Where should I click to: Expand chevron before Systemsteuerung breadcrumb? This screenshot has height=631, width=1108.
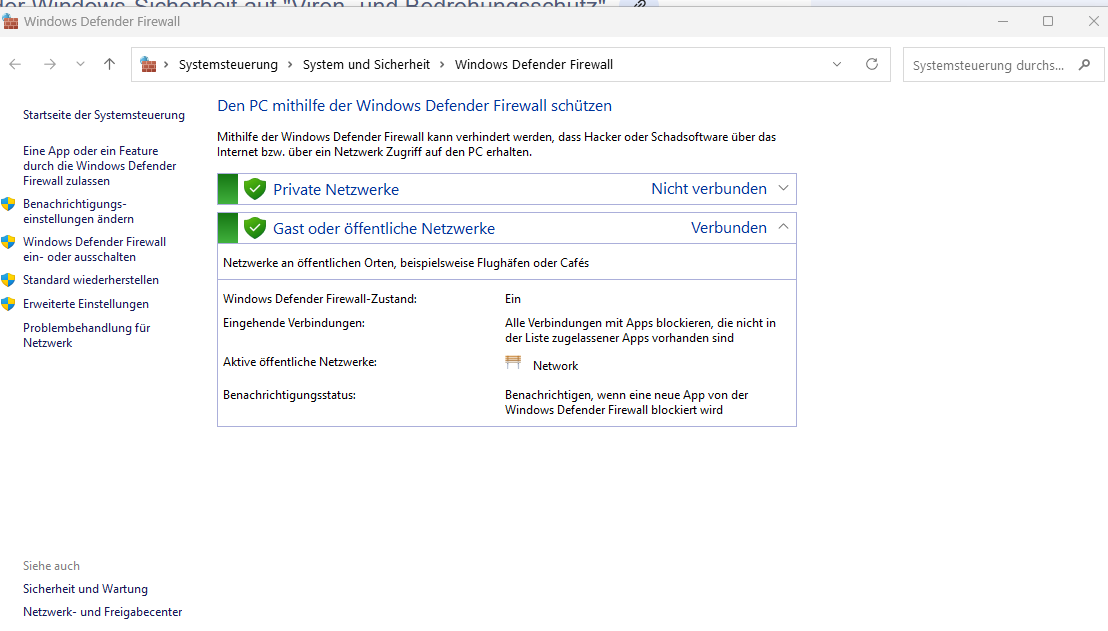click(166, 64)
